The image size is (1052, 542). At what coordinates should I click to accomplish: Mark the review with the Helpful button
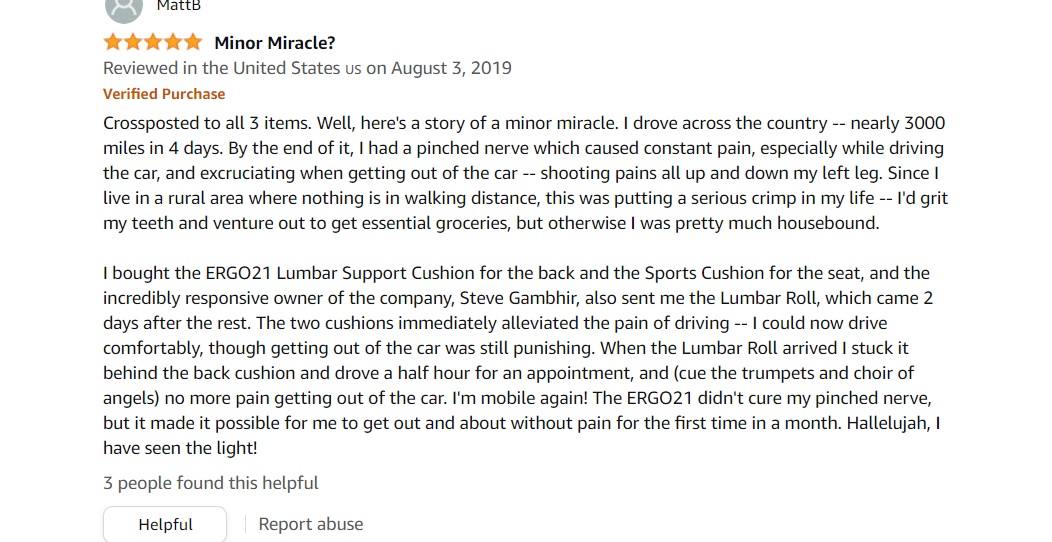pos(165,525)
